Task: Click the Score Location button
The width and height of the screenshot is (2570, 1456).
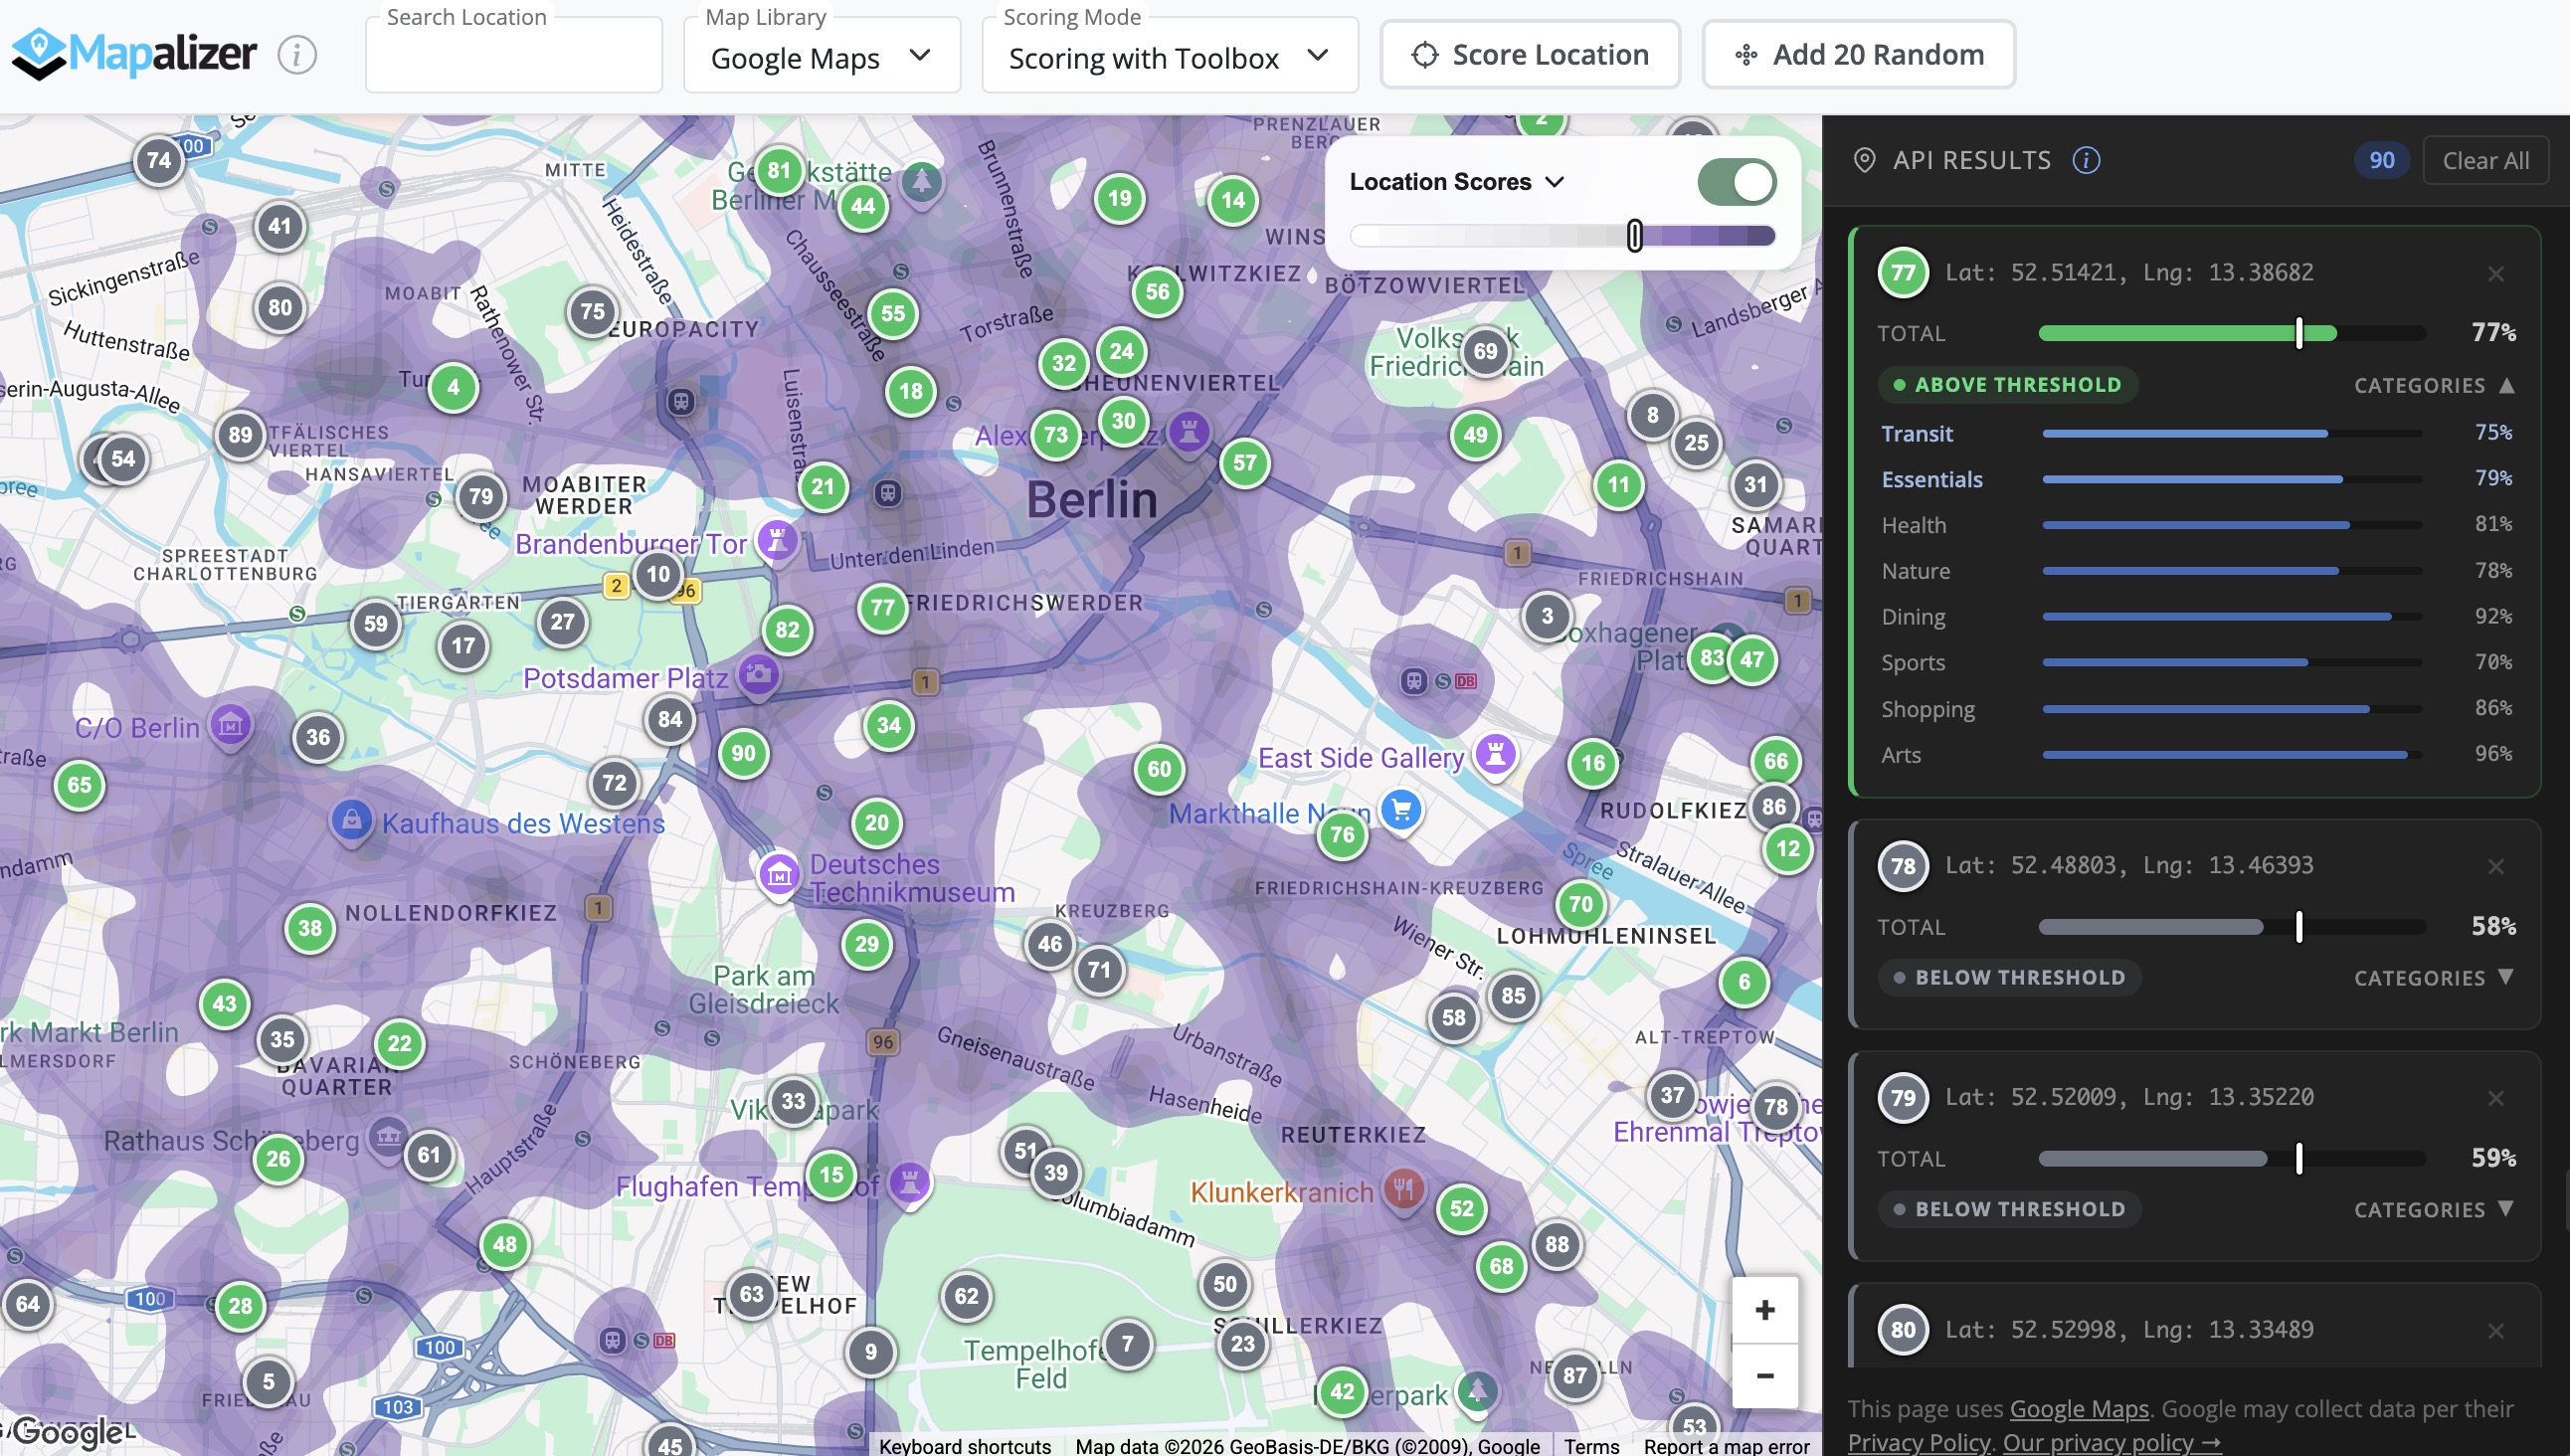Action: click(1530, 55)
